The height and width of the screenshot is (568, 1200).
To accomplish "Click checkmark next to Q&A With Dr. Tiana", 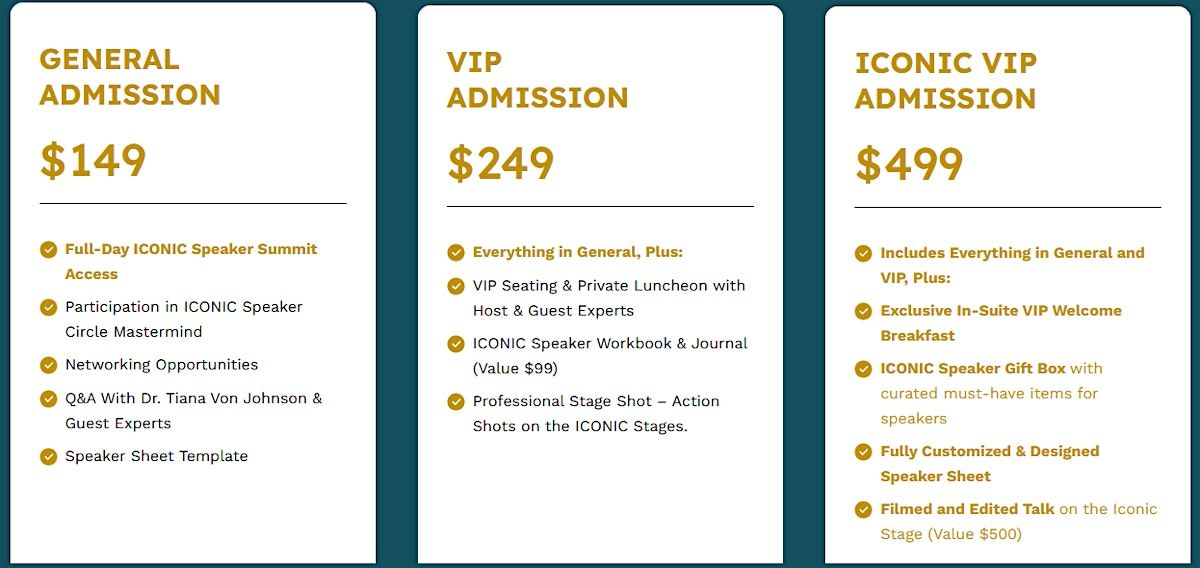I will click(48, 399).
